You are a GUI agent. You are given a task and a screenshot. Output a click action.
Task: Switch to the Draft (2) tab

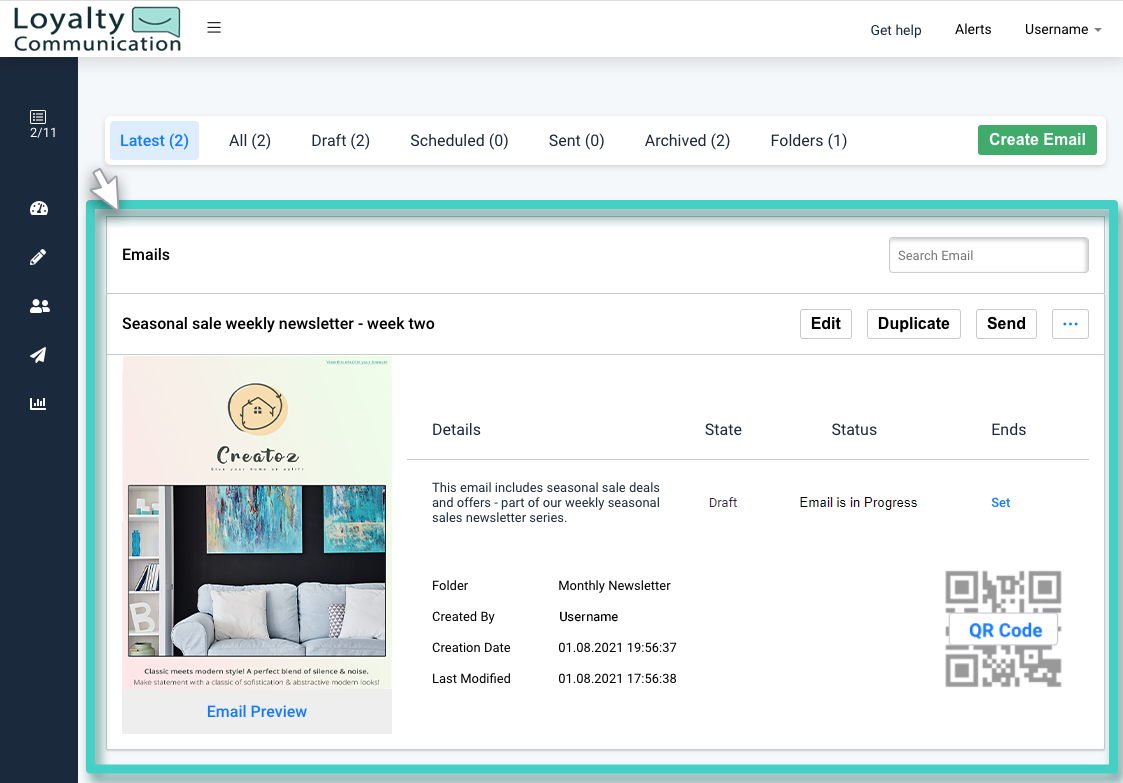pyautogui.click(x=340, y=140)
